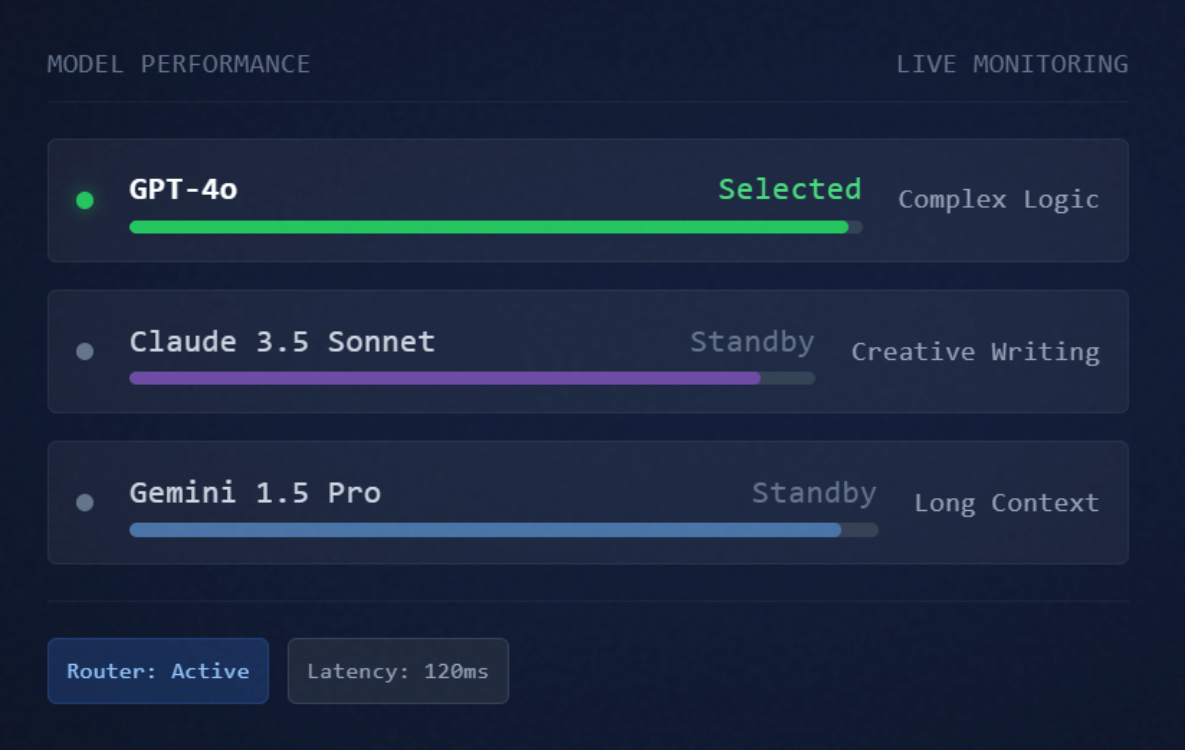Select the Gemini 1.5 Pro model name

255,492
